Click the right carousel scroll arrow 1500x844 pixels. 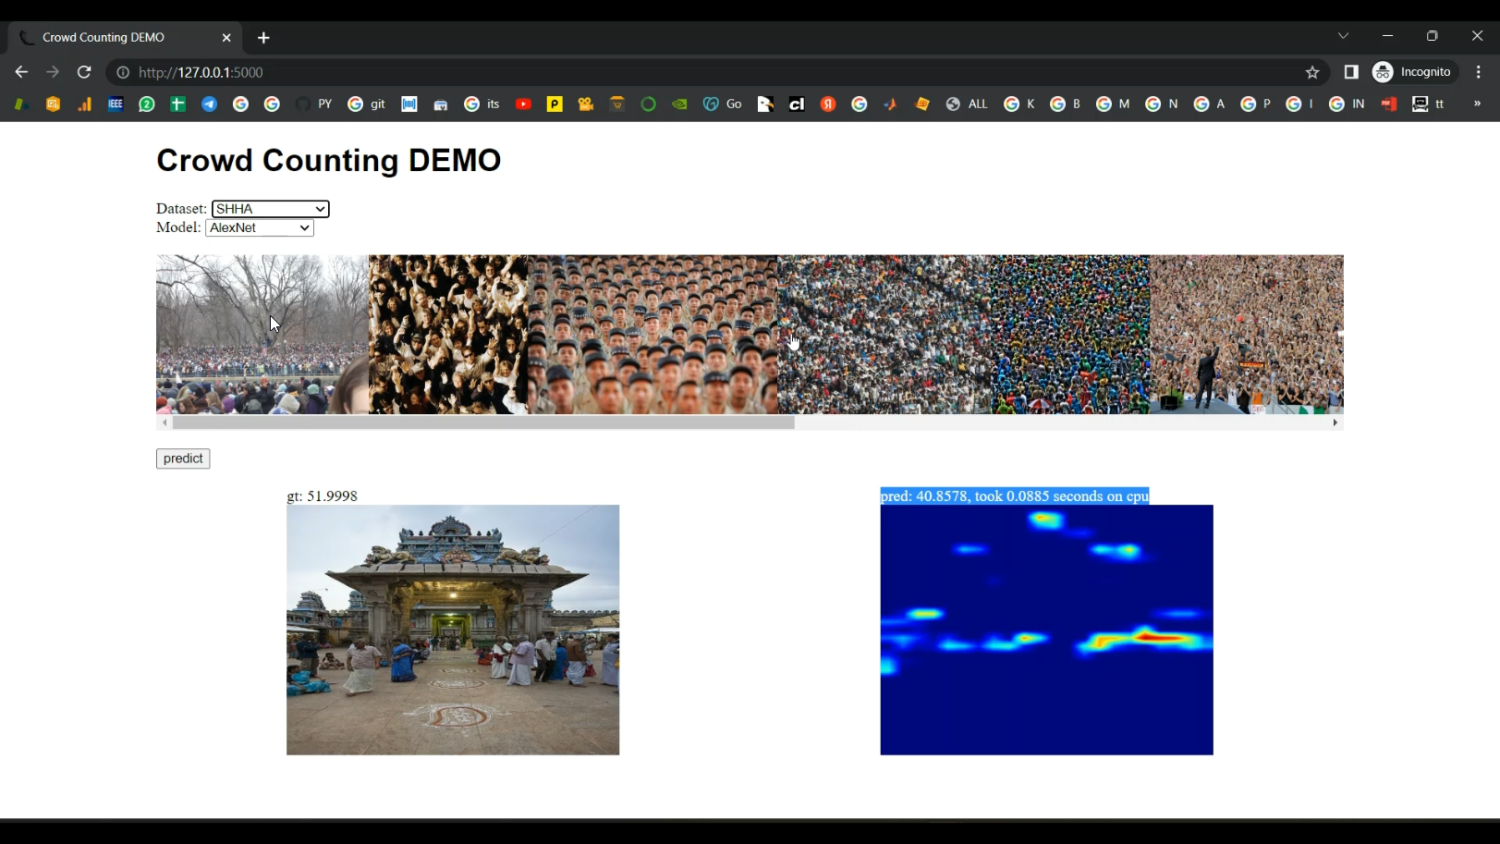coord(1335,422)
